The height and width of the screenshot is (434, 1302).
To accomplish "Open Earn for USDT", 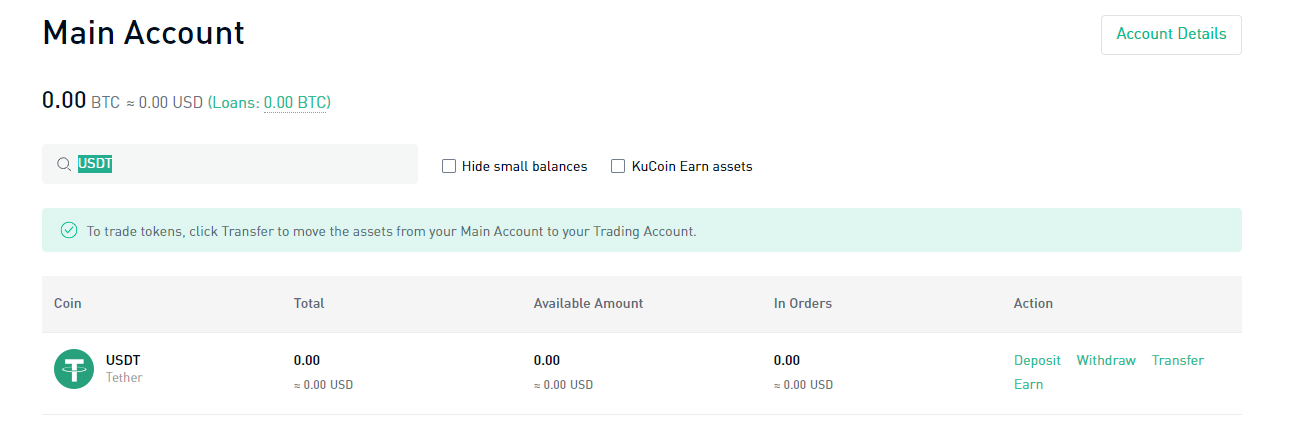I will 1028,384.
